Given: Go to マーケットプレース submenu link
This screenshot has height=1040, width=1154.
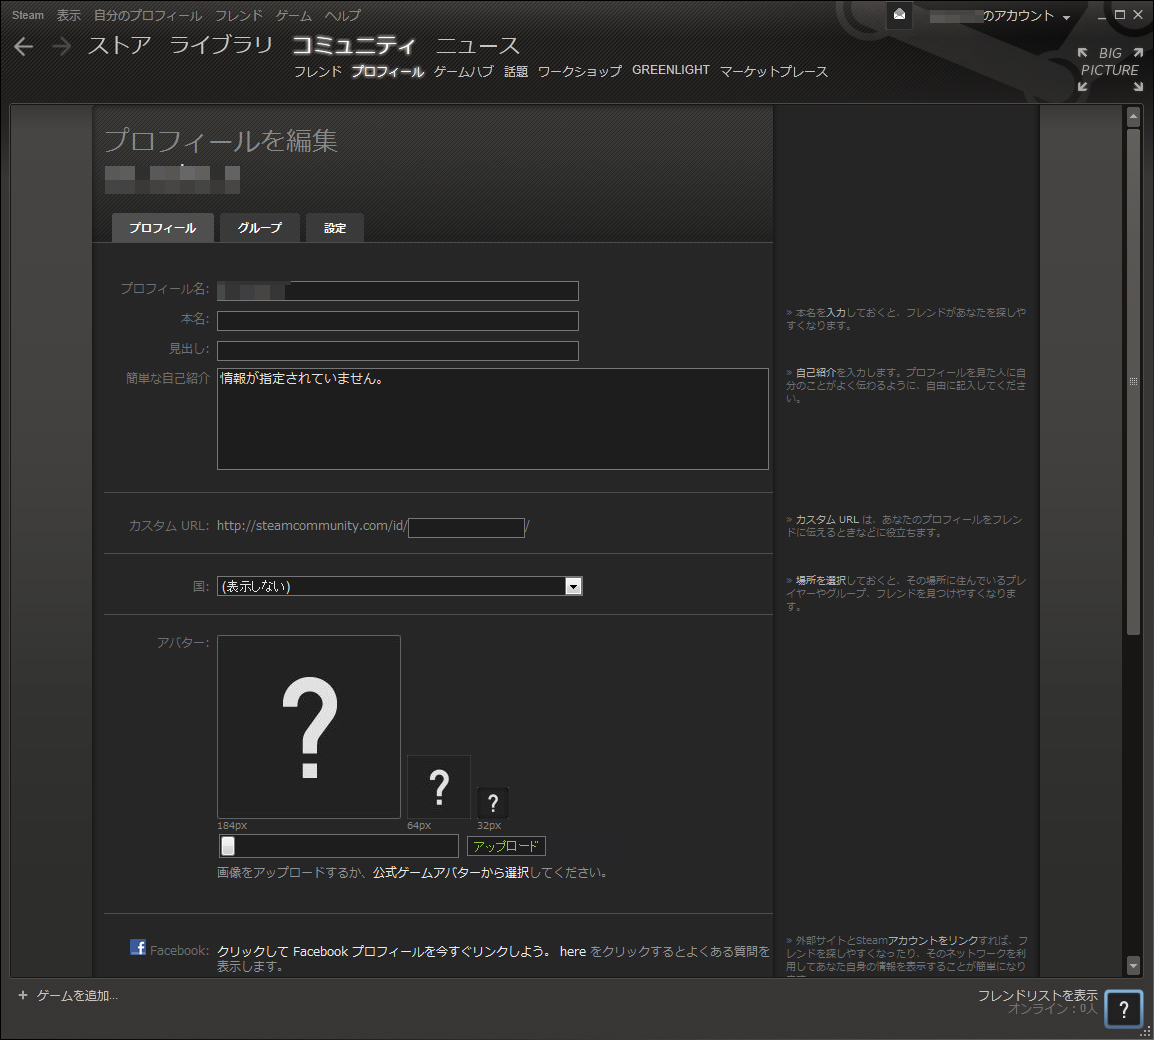Looking at the screenshot, I should [x=773, y=71].
